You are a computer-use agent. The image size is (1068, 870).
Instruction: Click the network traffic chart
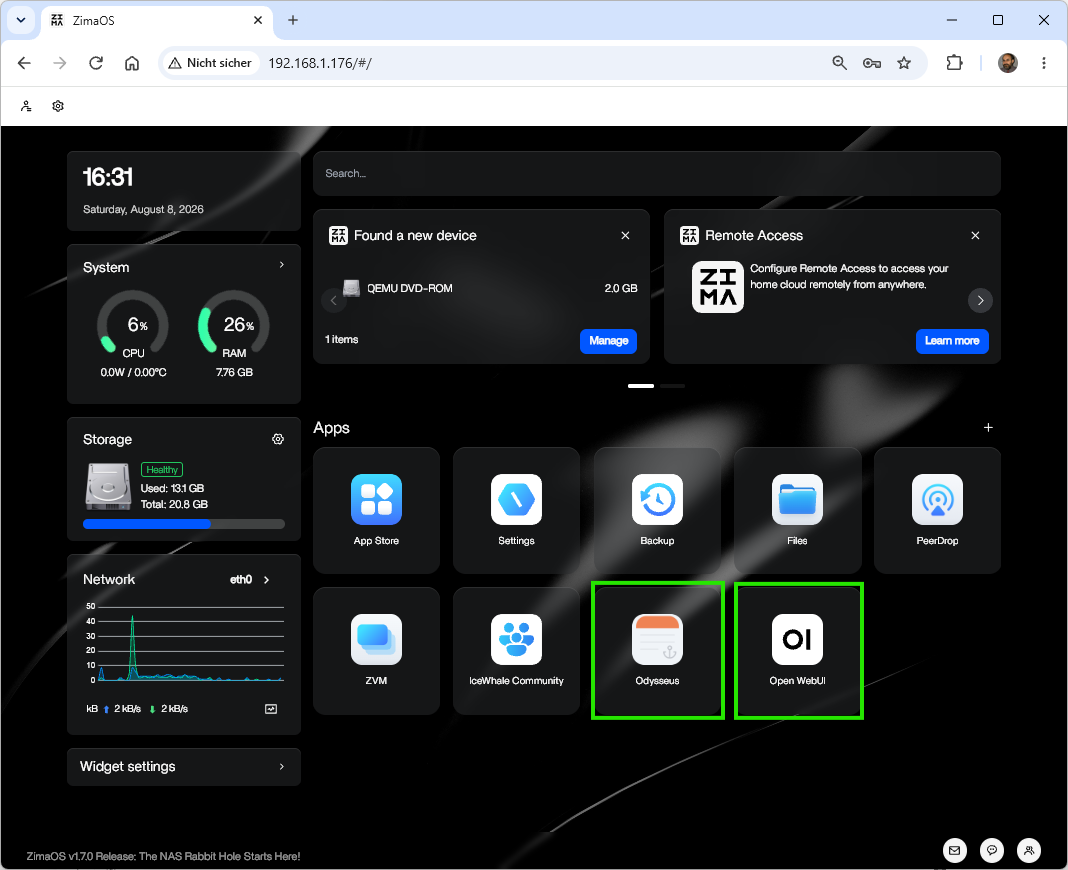184,643
